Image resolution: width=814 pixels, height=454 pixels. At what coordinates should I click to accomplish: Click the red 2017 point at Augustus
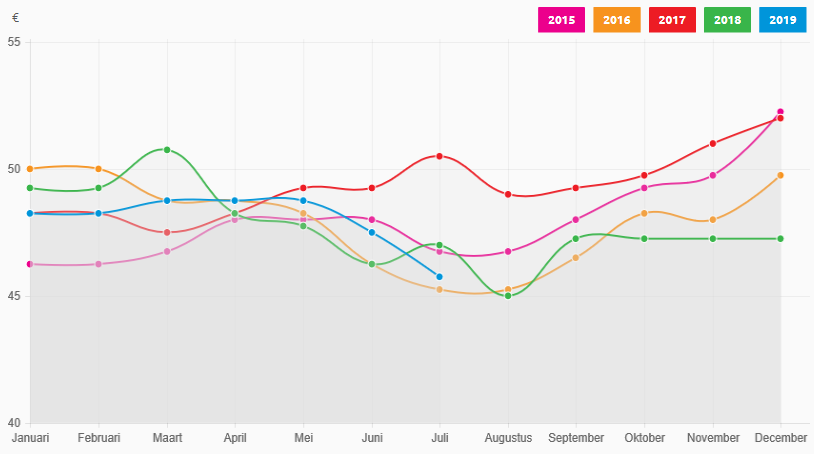coord(508,194)
